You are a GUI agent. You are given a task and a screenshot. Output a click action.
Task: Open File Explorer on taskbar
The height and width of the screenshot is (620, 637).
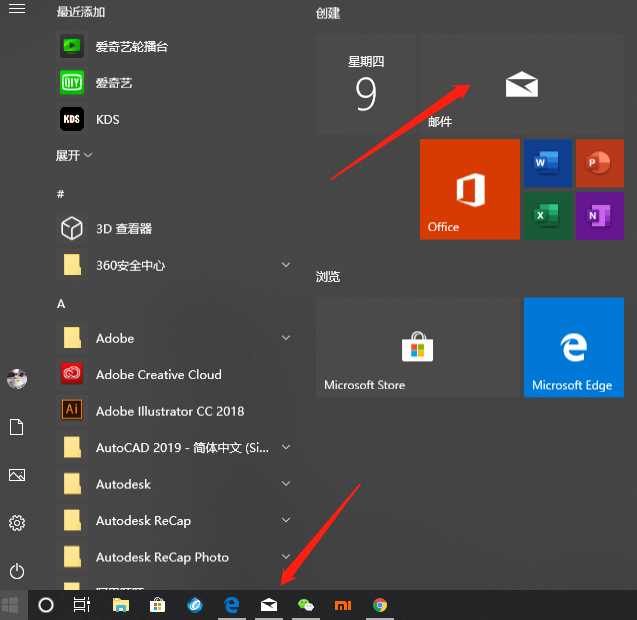point(121,605)
